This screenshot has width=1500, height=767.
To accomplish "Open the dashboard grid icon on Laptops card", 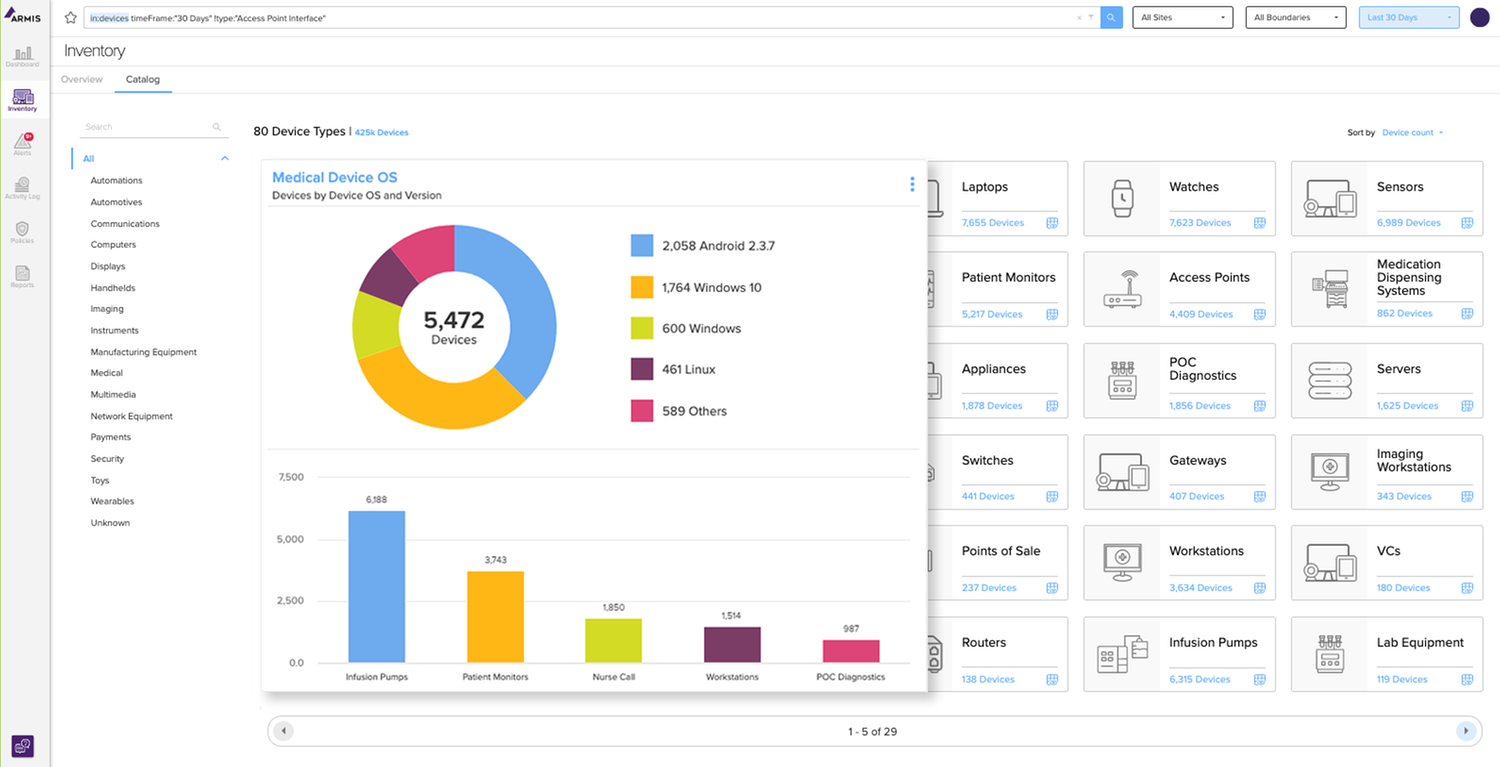I will tap(1052, 223).
